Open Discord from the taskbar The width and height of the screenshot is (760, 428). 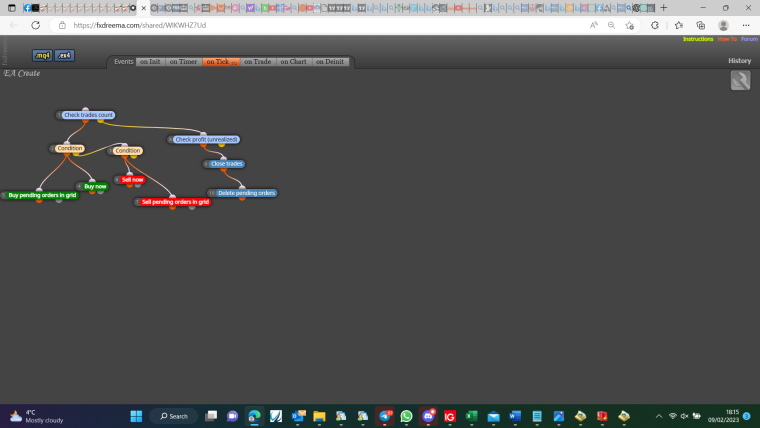[x=428, y=416]
